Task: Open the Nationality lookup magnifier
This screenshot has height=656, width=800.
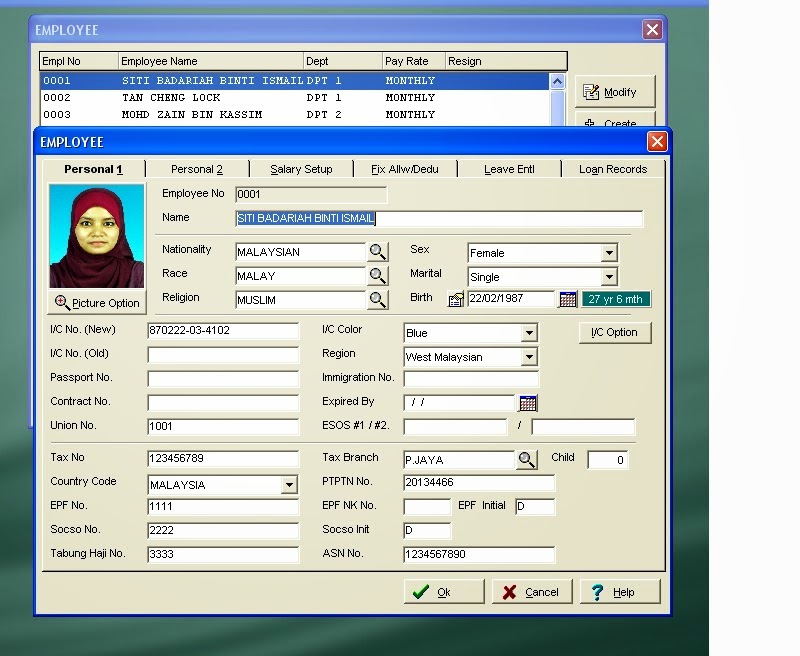Action: click(x=378, y=253)
